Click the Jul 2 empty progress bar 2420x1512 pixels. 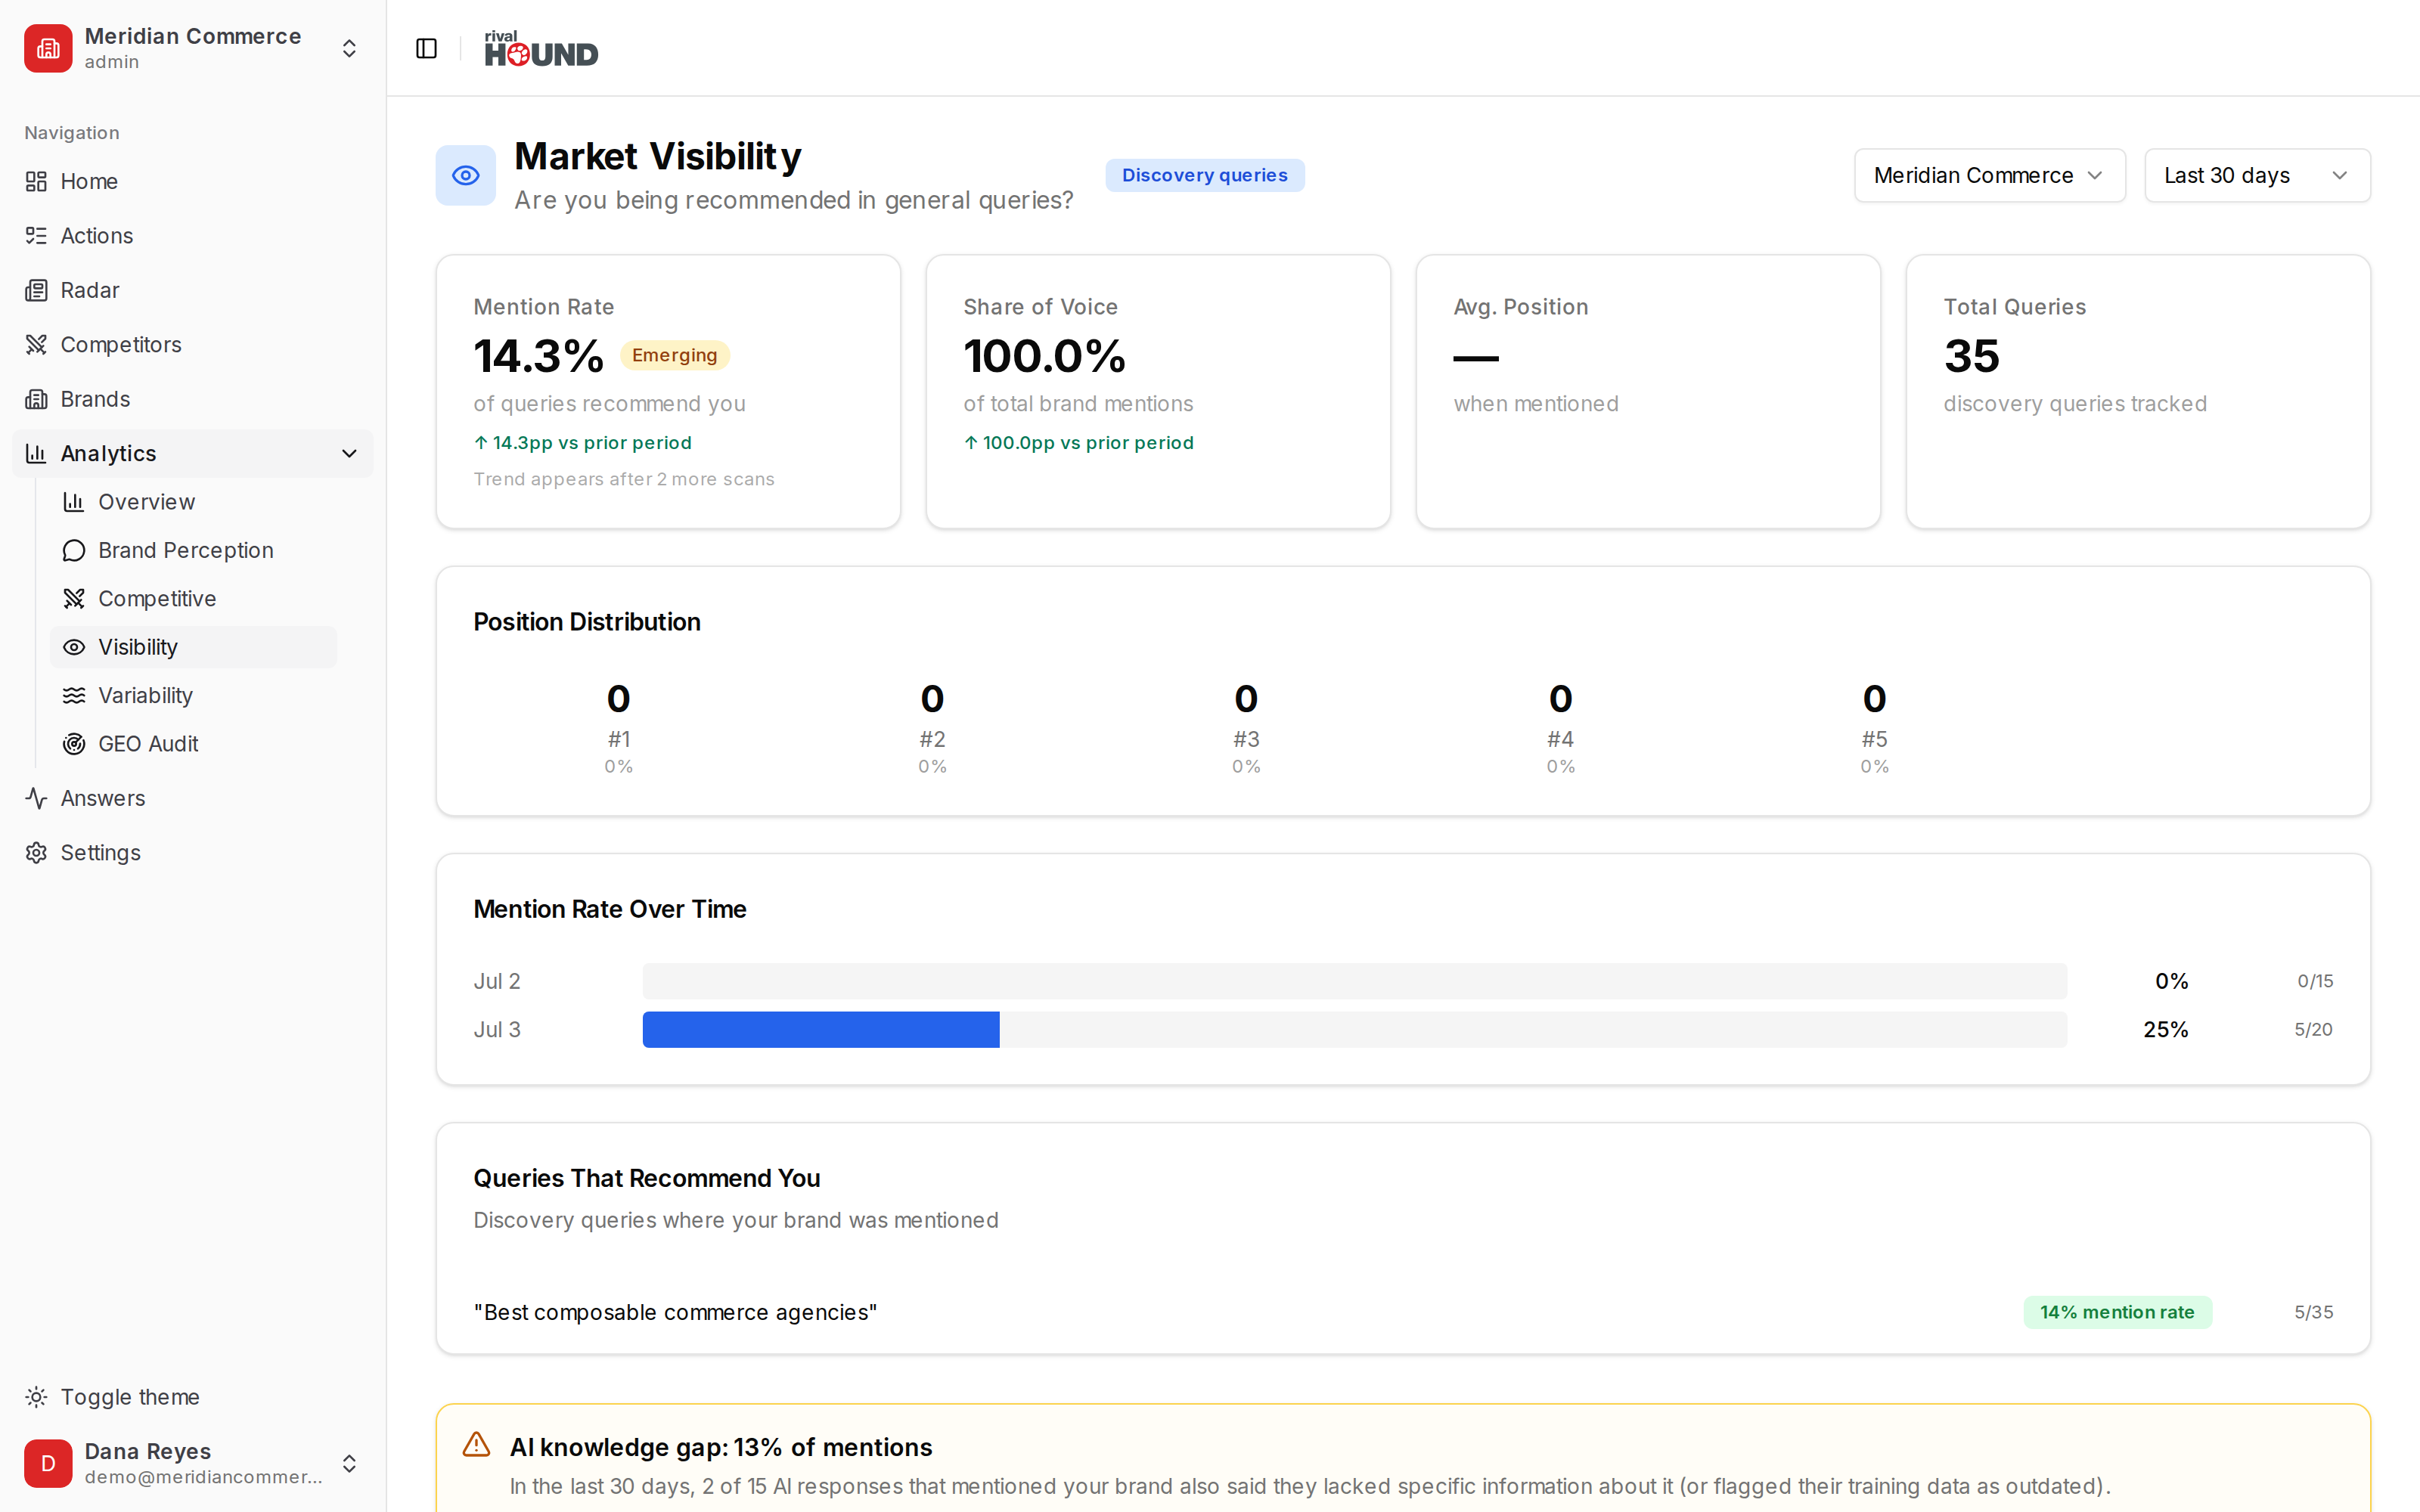pos(1354,981)
